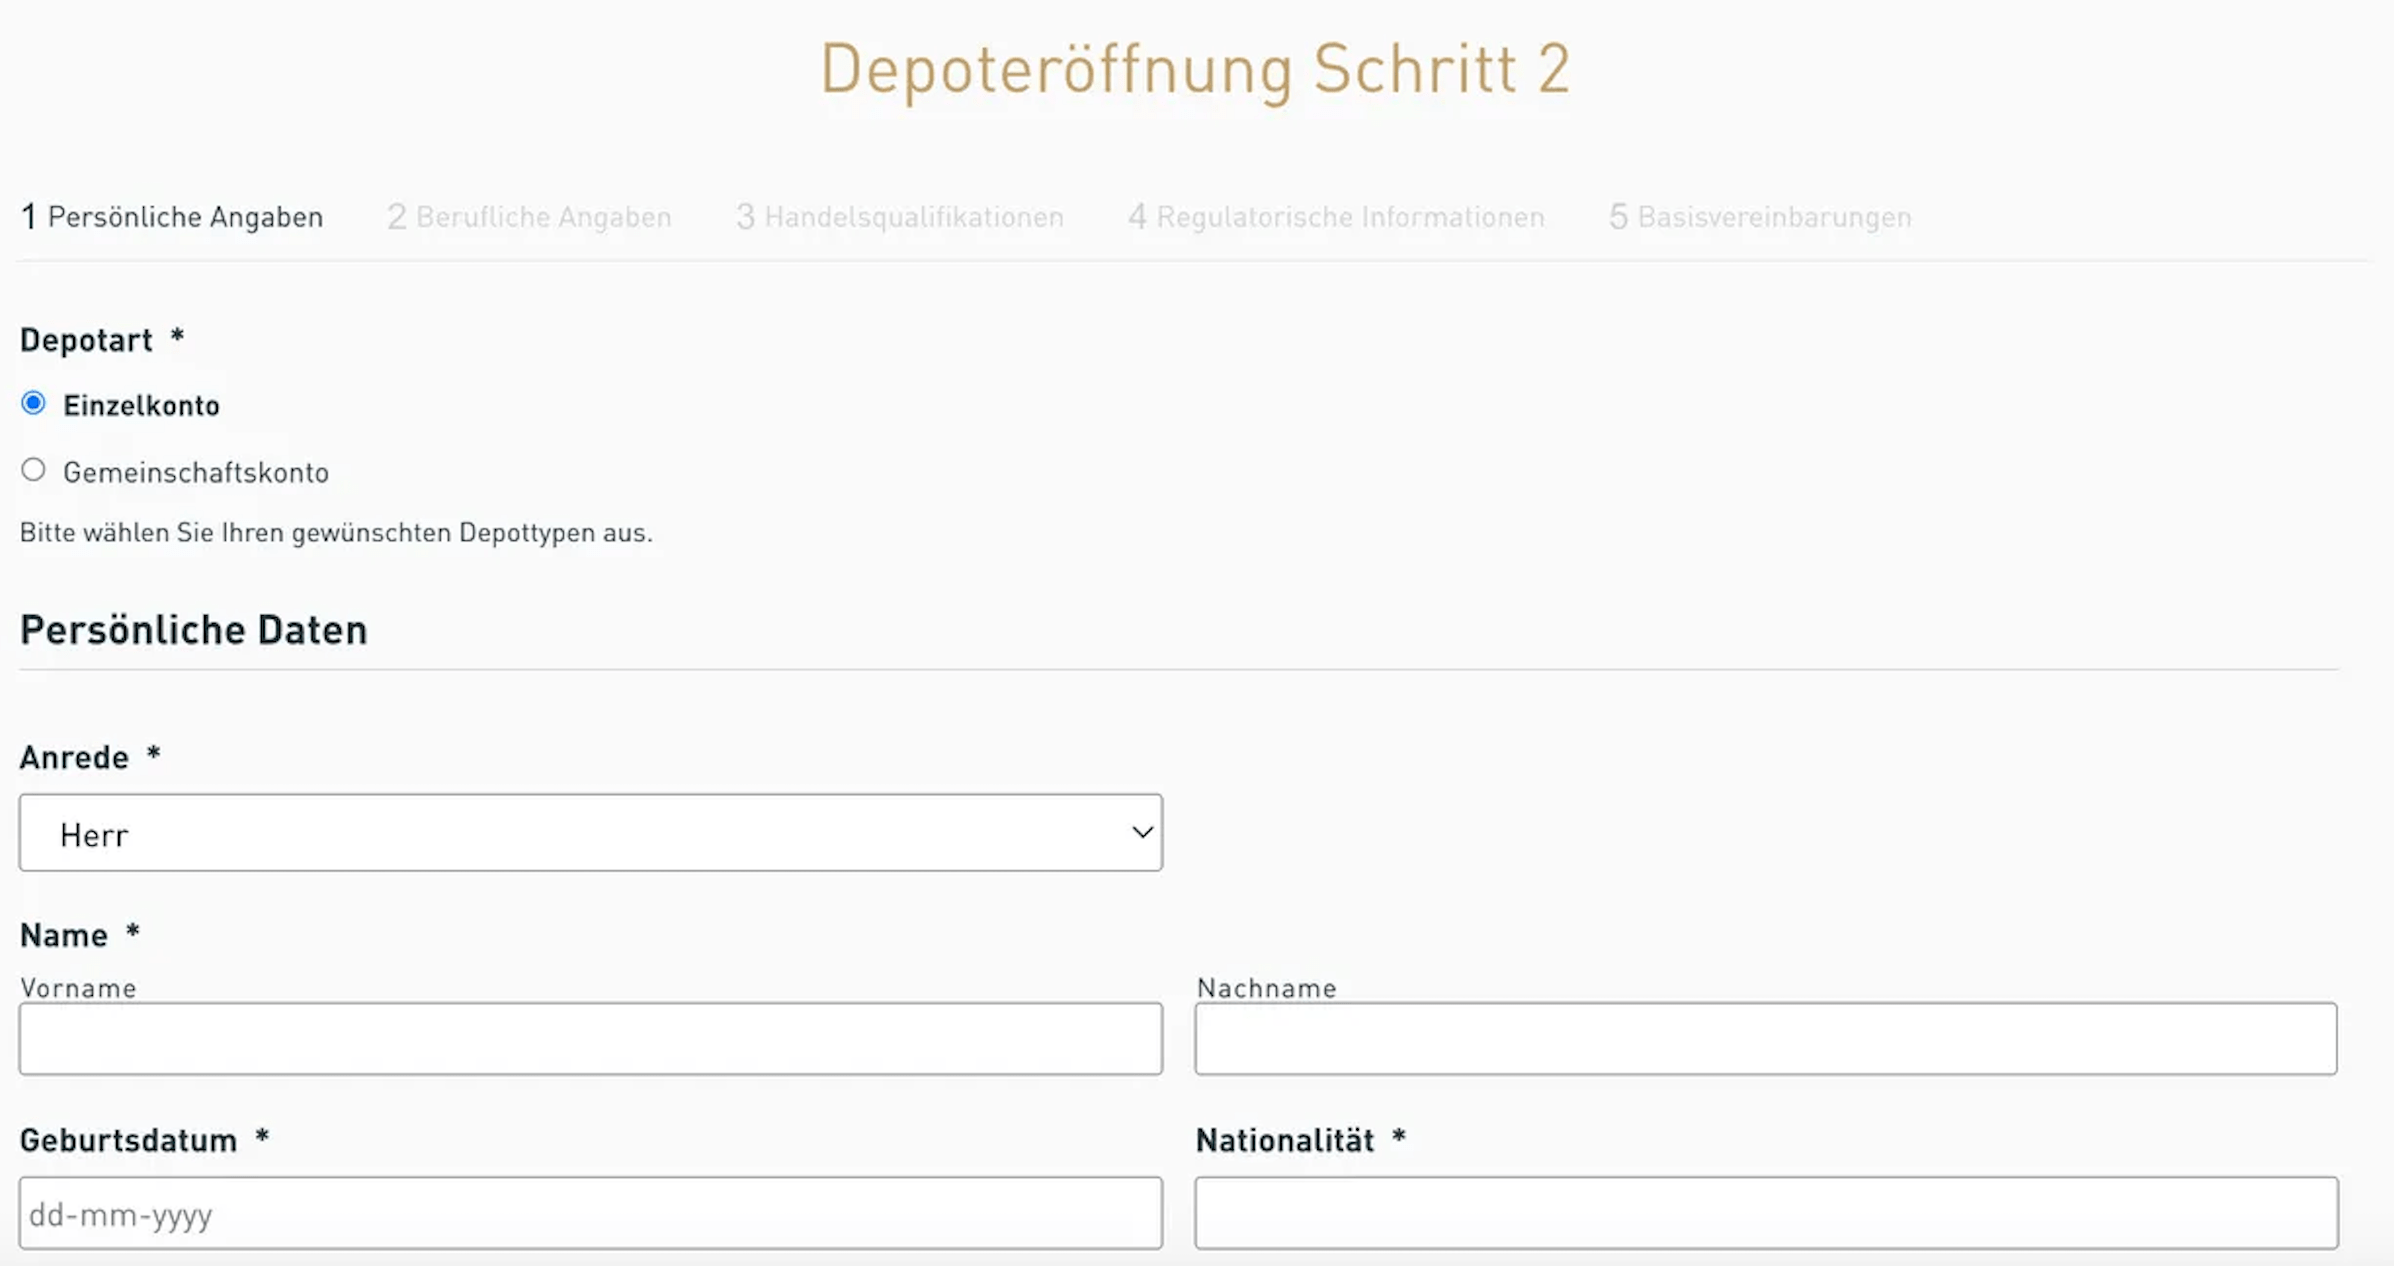Click the Depottypen hint text
2394x1266 pixels.
tap(335, 532)
